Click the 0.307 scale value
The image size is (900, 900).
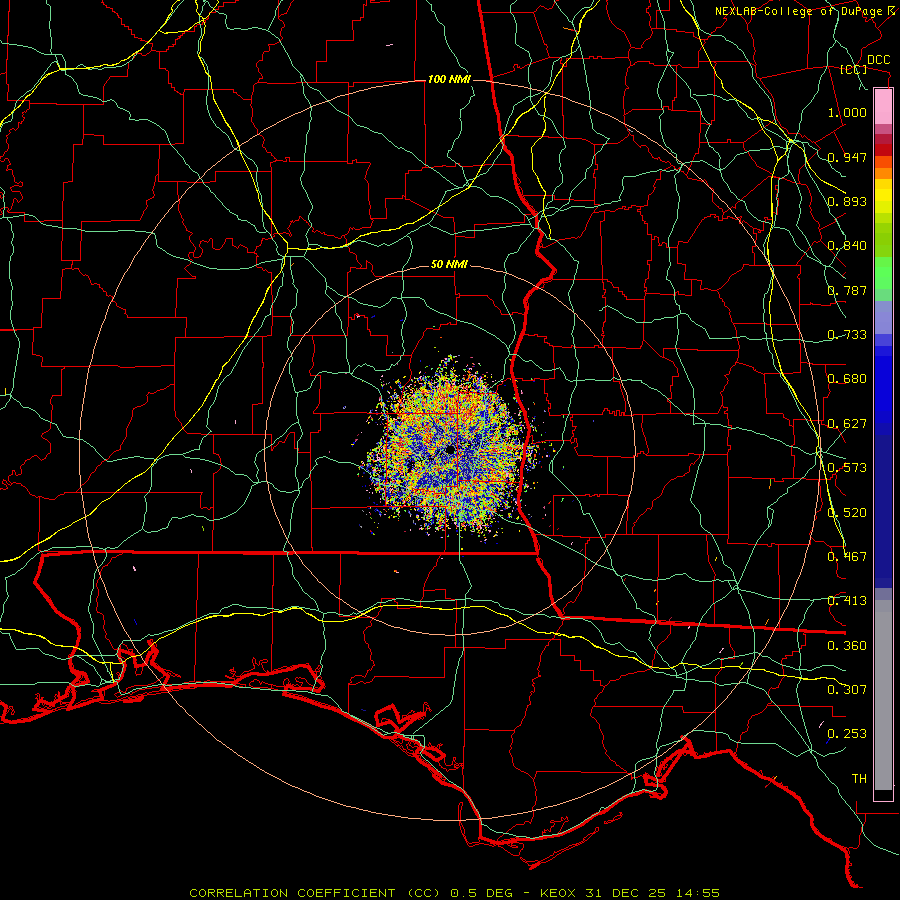847,690
